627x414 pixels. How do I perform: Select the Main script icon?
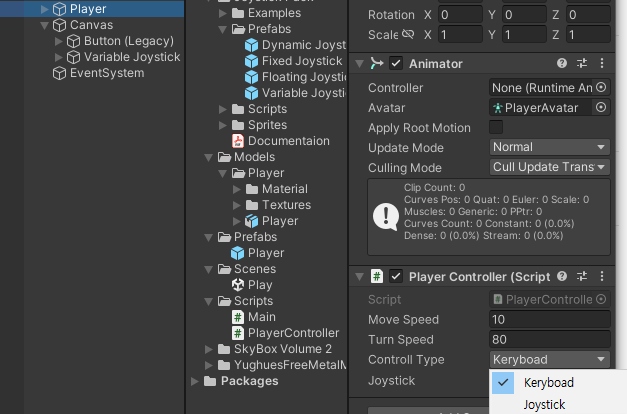coord(238,317)
